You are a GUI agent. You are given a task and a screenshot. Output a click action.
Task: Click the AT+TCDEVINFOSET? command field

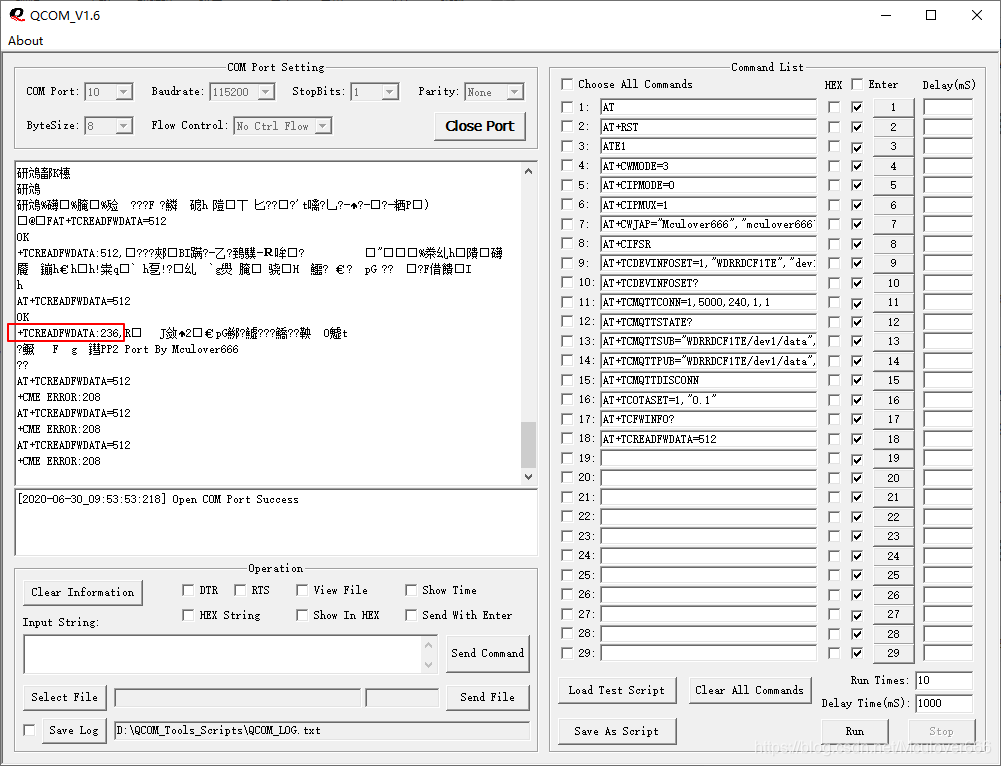pyautogui.click(x=708, y=283)
